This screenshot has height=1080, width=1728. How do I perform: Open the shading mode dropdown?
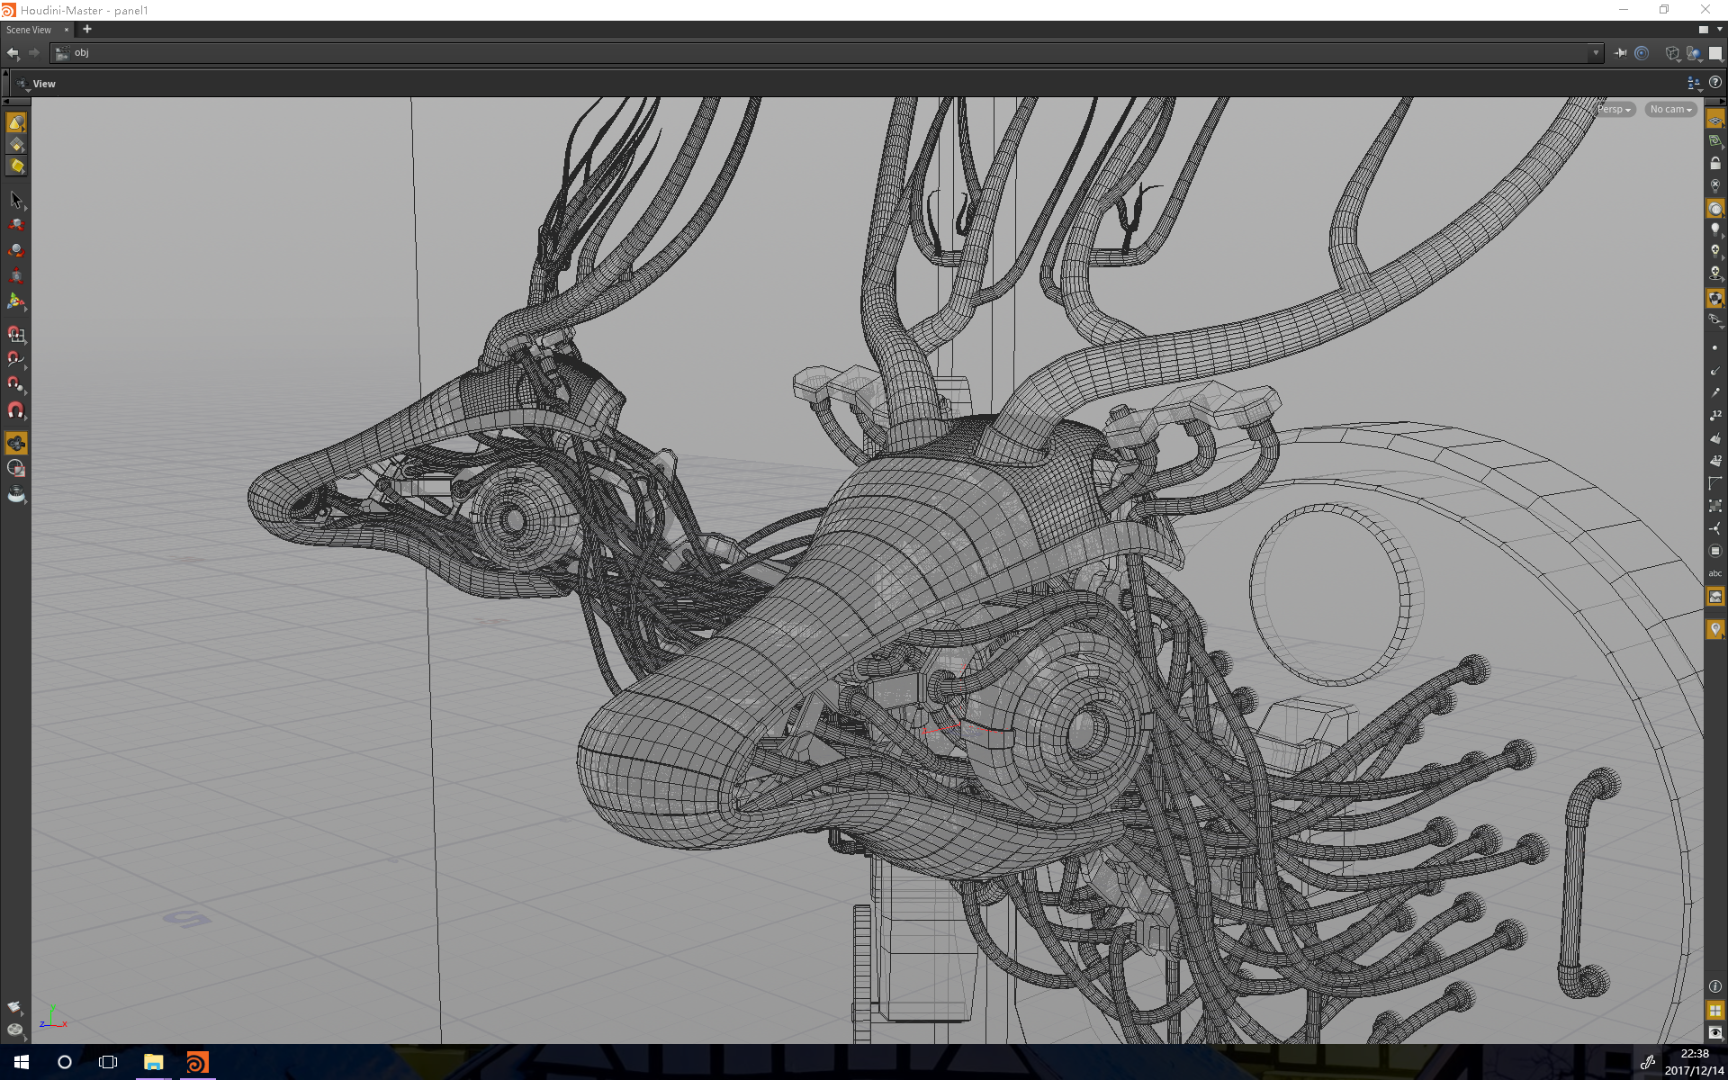coord(1715,208)
